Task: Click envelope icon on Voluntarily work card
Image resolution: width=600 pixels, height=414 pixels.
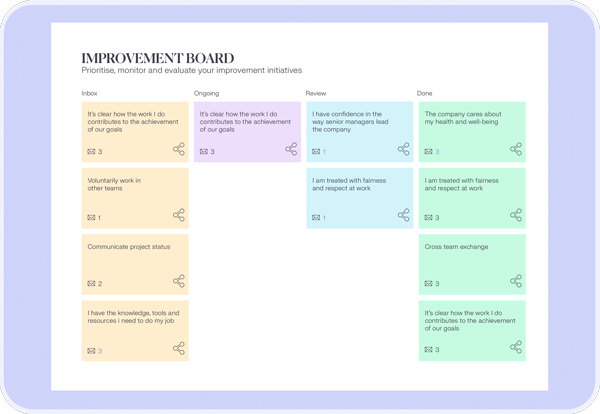Action: click(x=91, y=218)
